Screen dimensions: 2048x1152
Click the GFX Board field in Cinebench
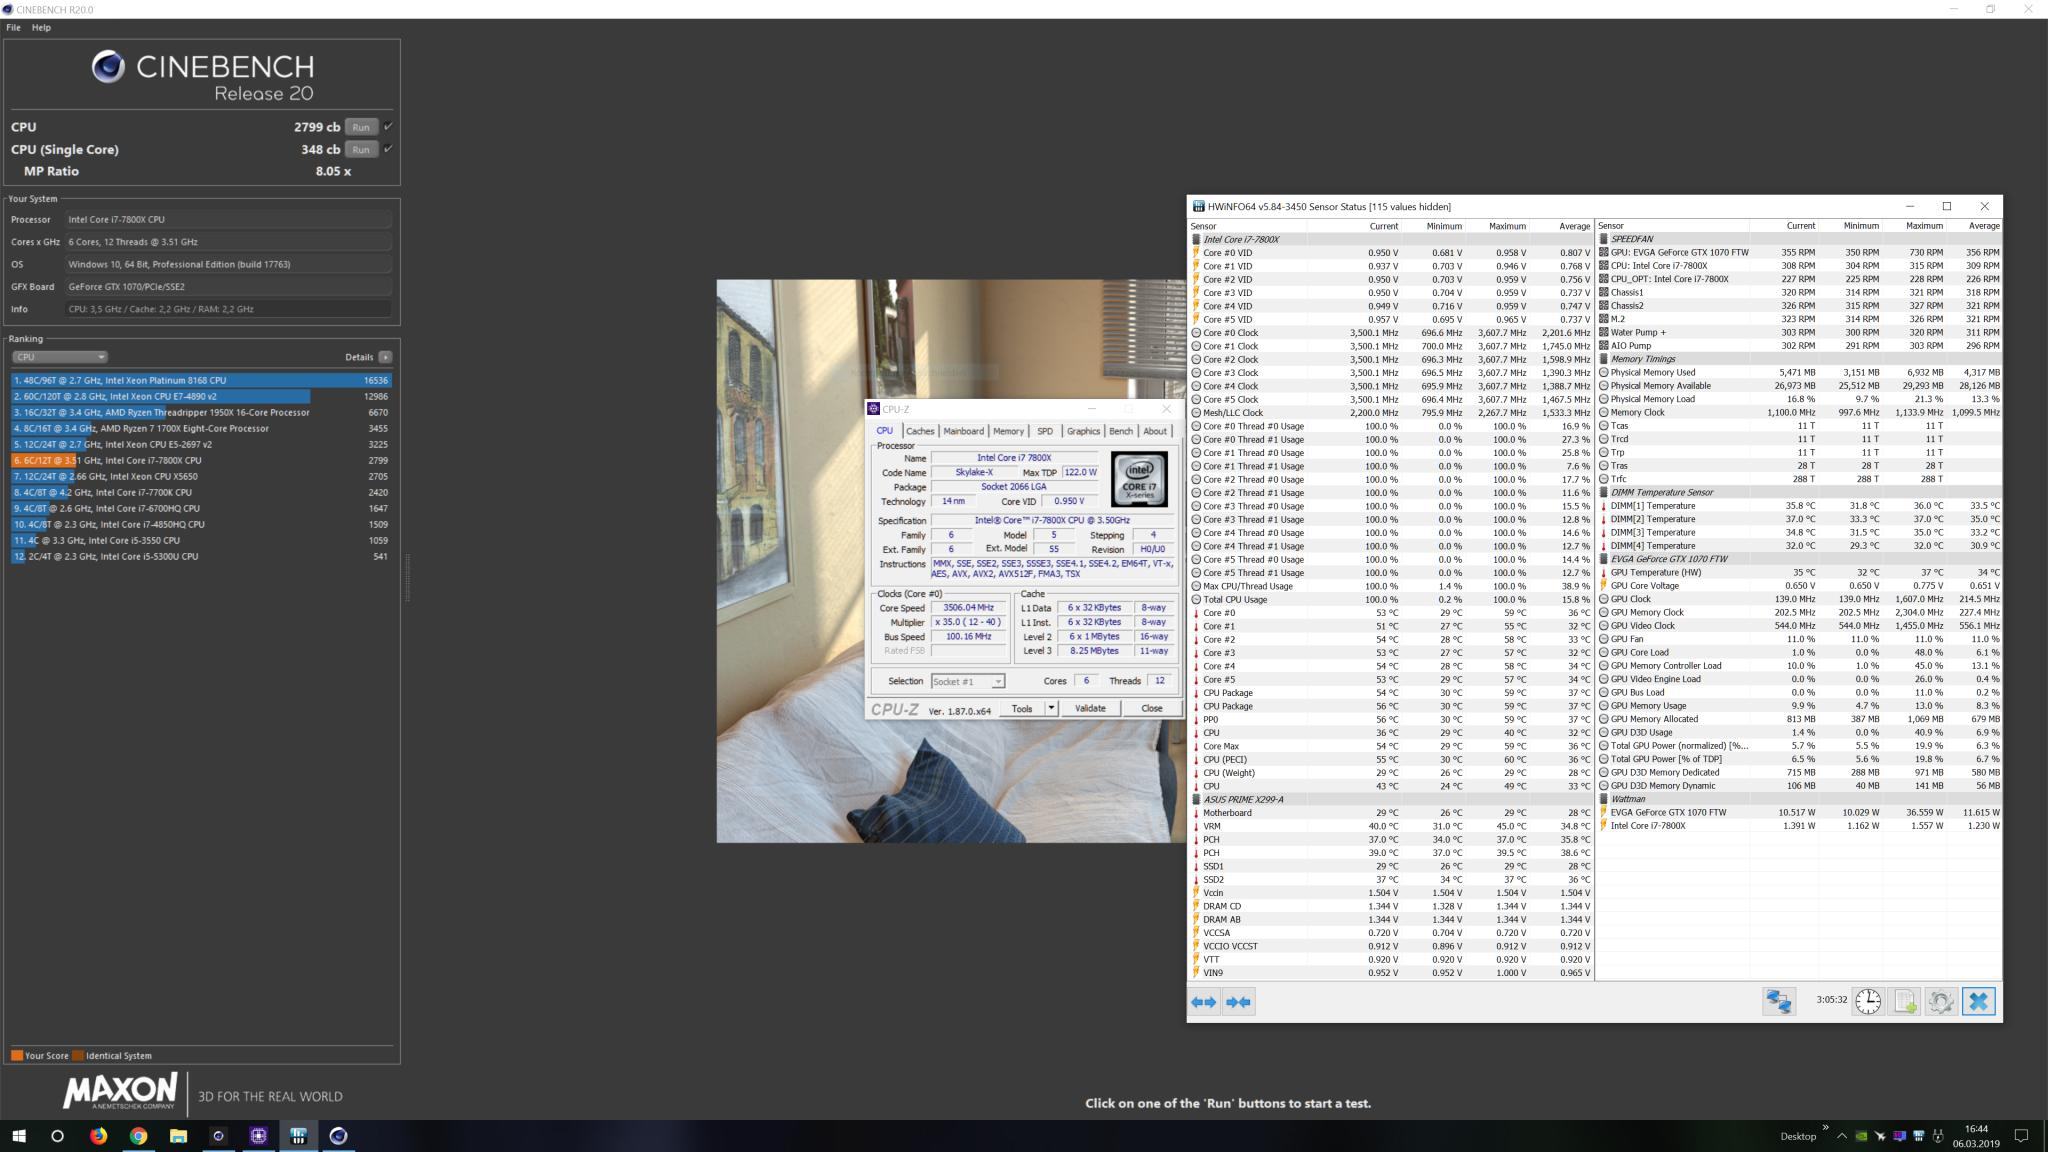pyautogui.click(x=228, y=286)
